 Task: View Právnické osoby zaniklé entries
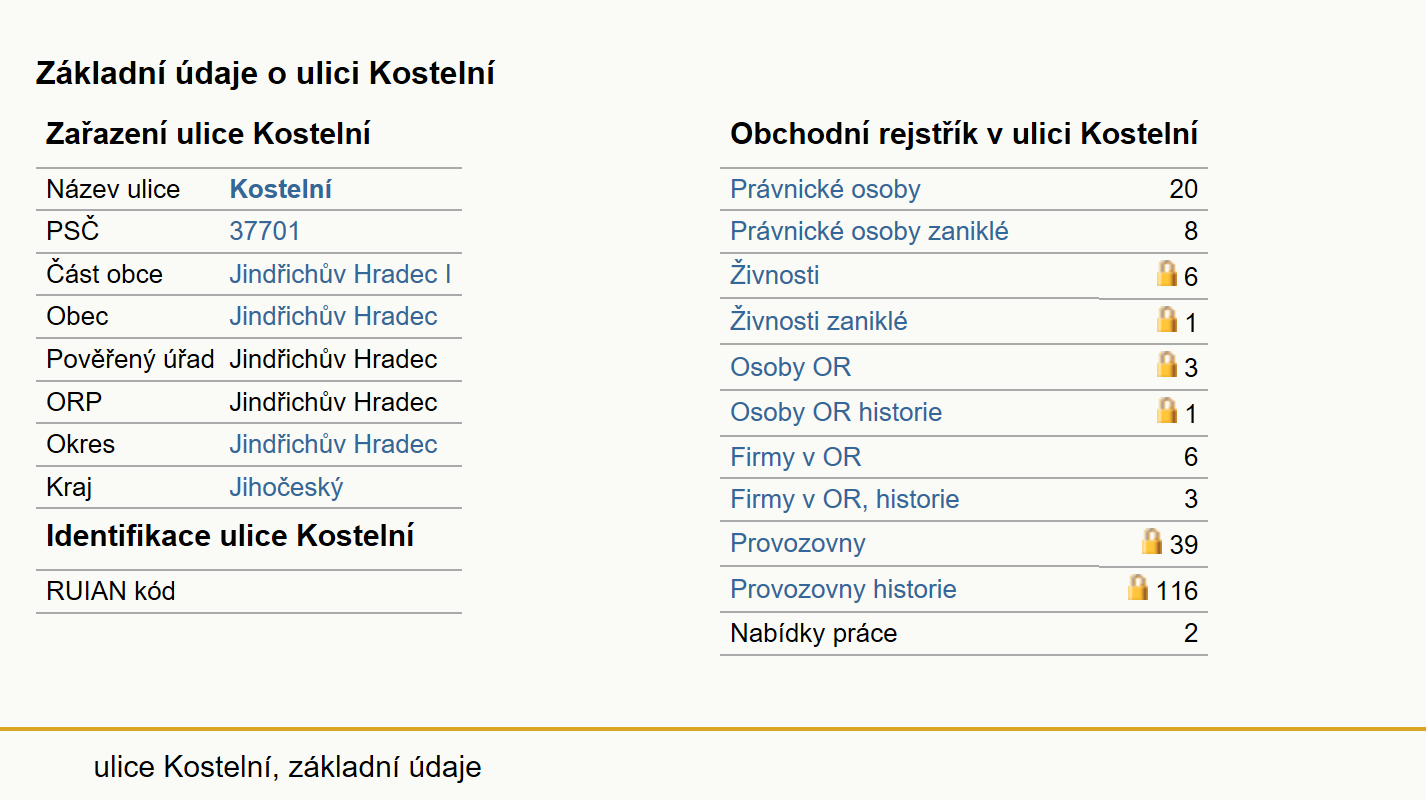click(870, 232)
